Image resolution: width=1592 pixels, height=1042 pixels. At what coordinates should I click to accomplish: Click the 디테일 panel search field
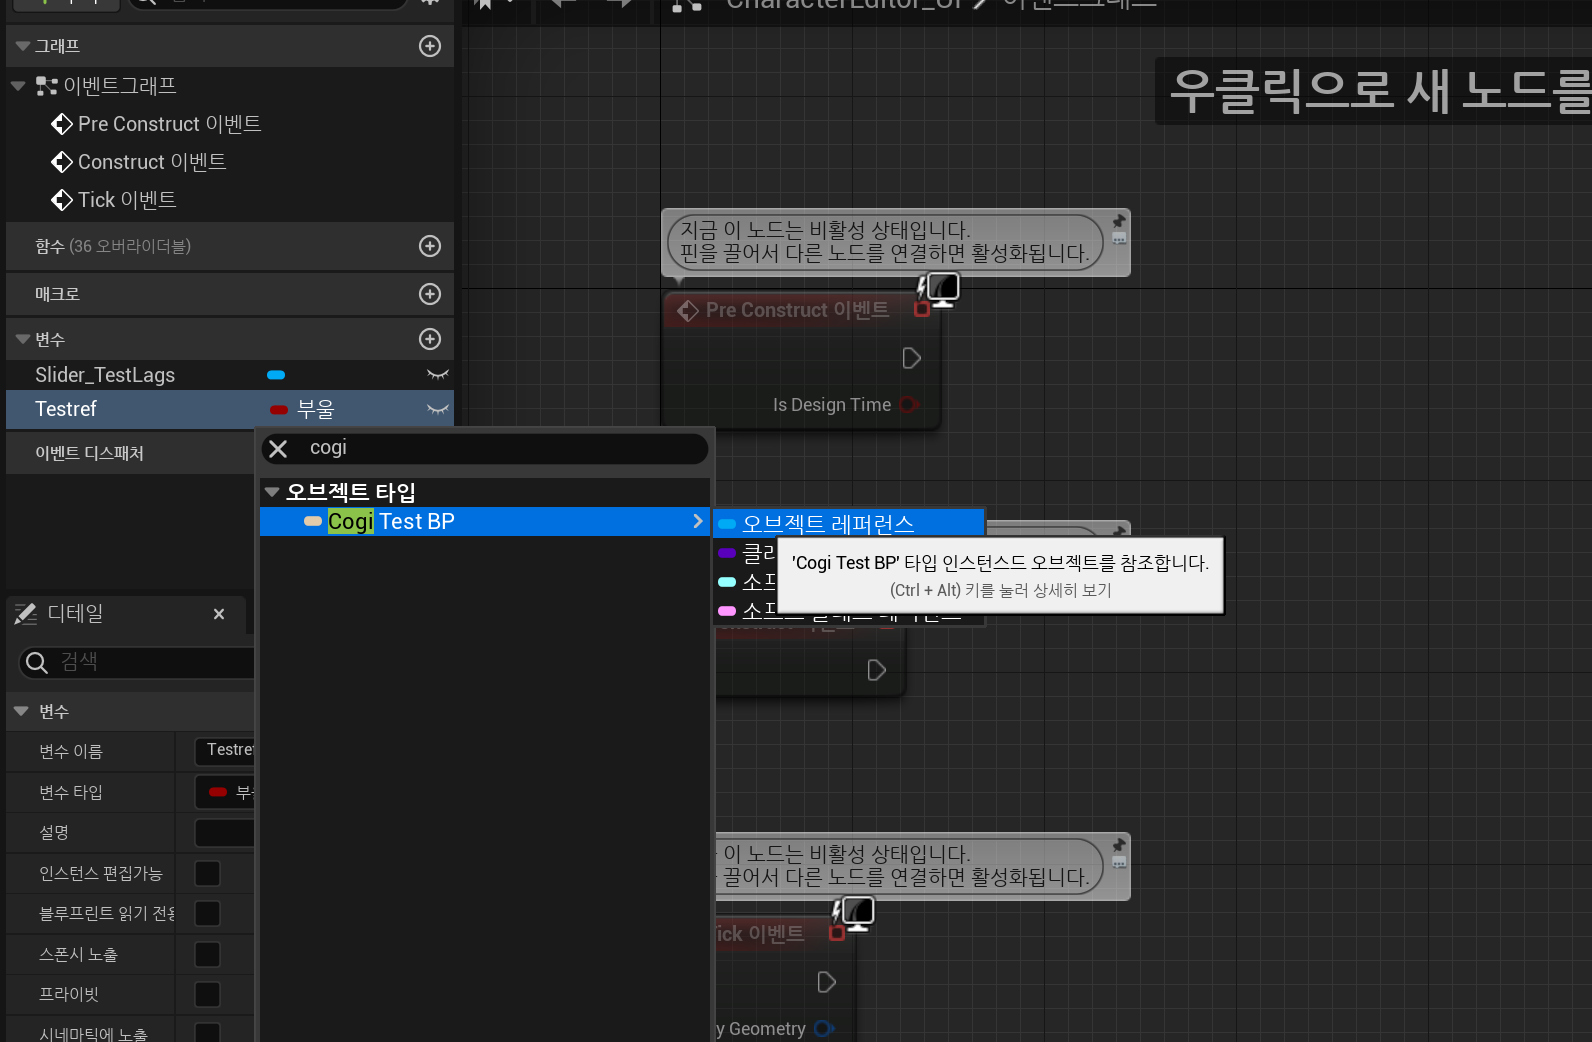[150, 662]
